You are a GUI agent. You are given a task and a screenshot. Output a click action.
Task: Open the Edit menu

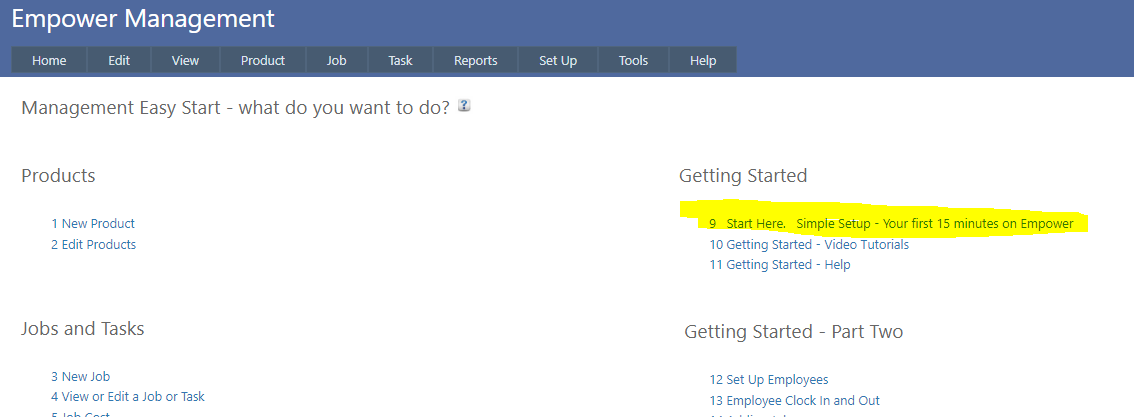[x=119, y=60]
